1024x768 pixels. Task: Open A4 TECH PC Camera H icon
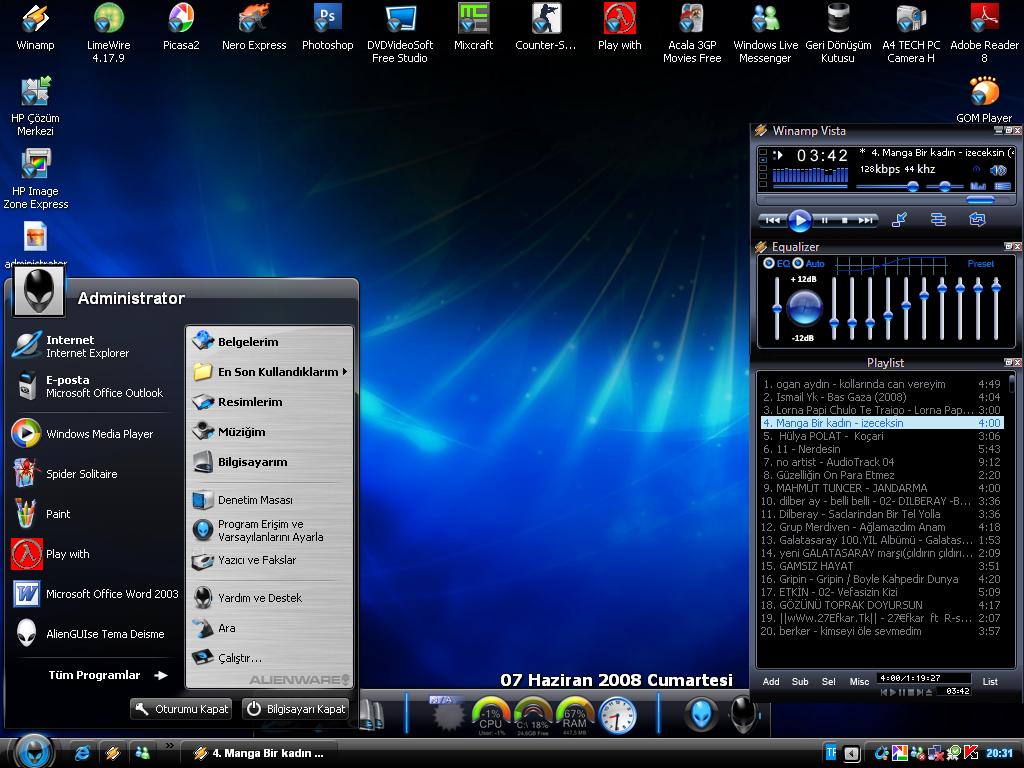911,33
